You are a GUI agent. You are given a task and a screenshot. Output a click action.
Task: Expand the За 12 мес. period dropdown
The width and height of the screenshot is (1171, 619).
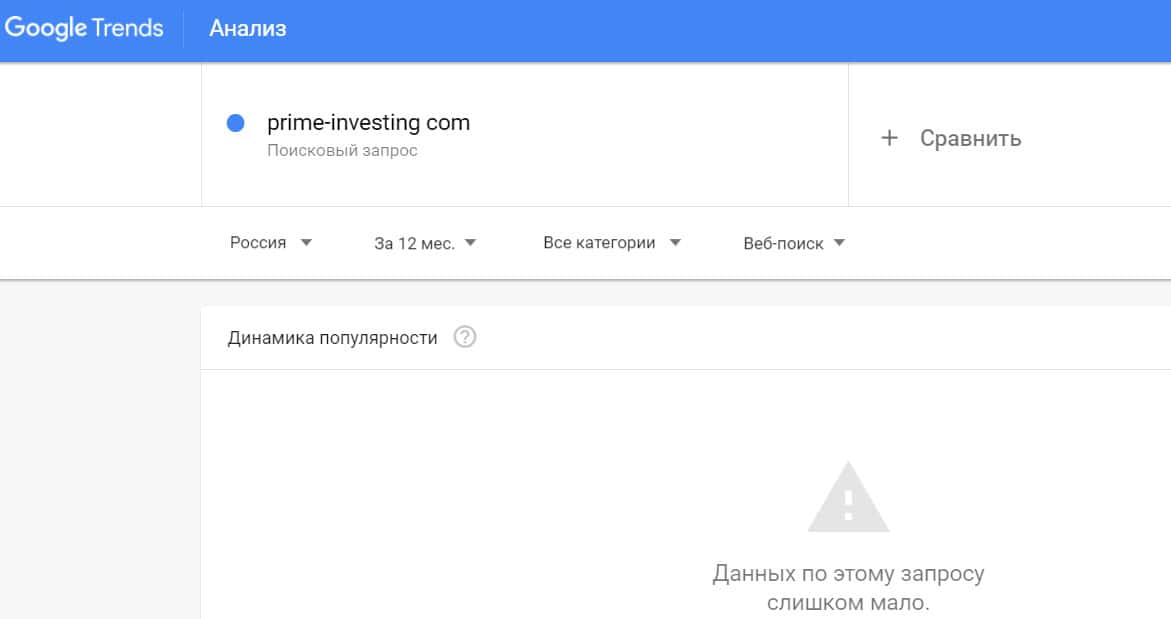click(x=414, y=243)
